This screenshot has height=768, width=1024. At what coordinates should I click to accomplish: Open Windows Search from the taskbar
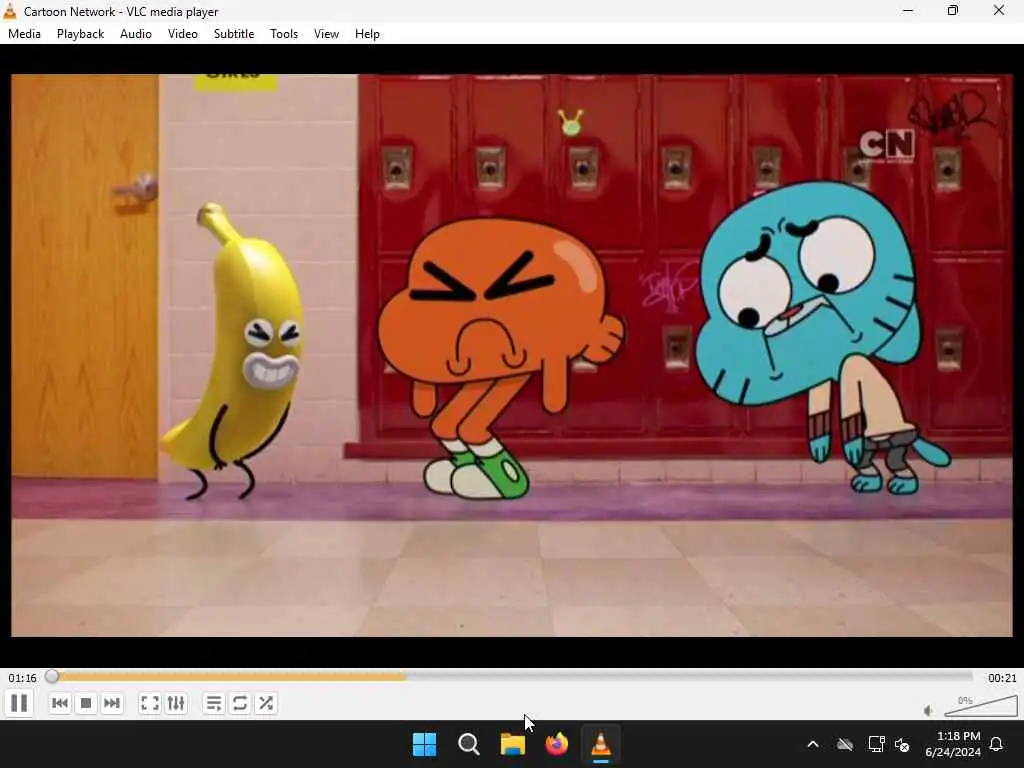coord(468,744)
